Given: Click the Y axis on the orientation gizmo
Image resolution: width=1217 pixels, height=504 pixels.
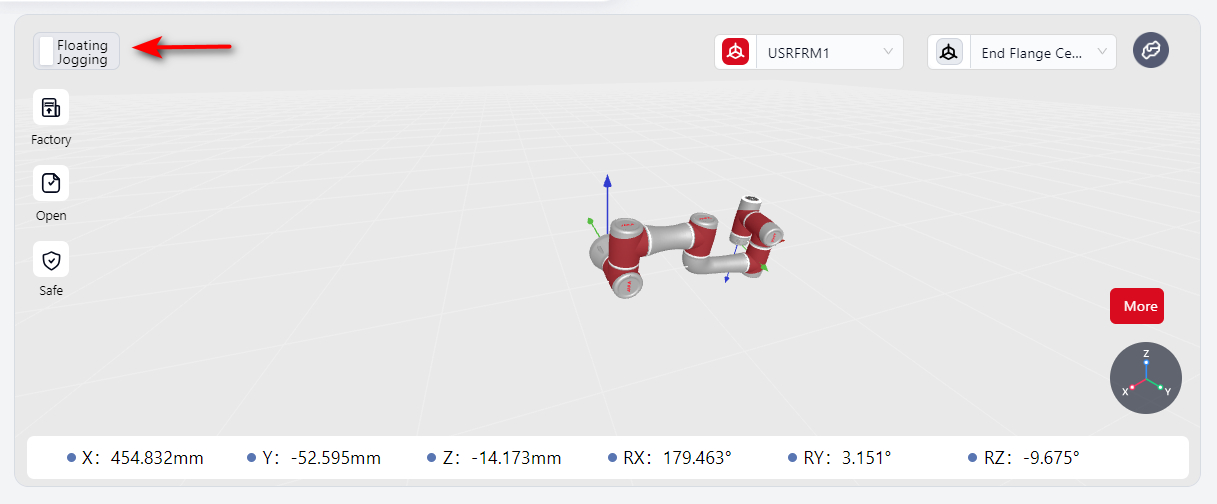Looking at the screenshot, I should tap(1165, 390).
